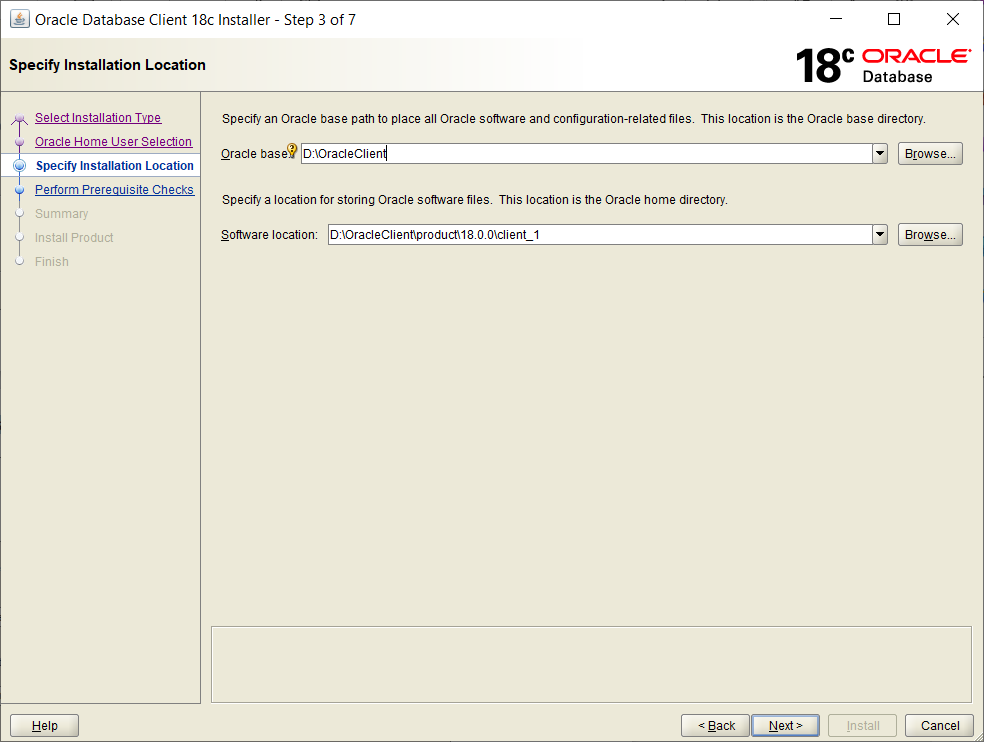
Task: Cancel the Oracle client installation
Action: coord(939,726)
